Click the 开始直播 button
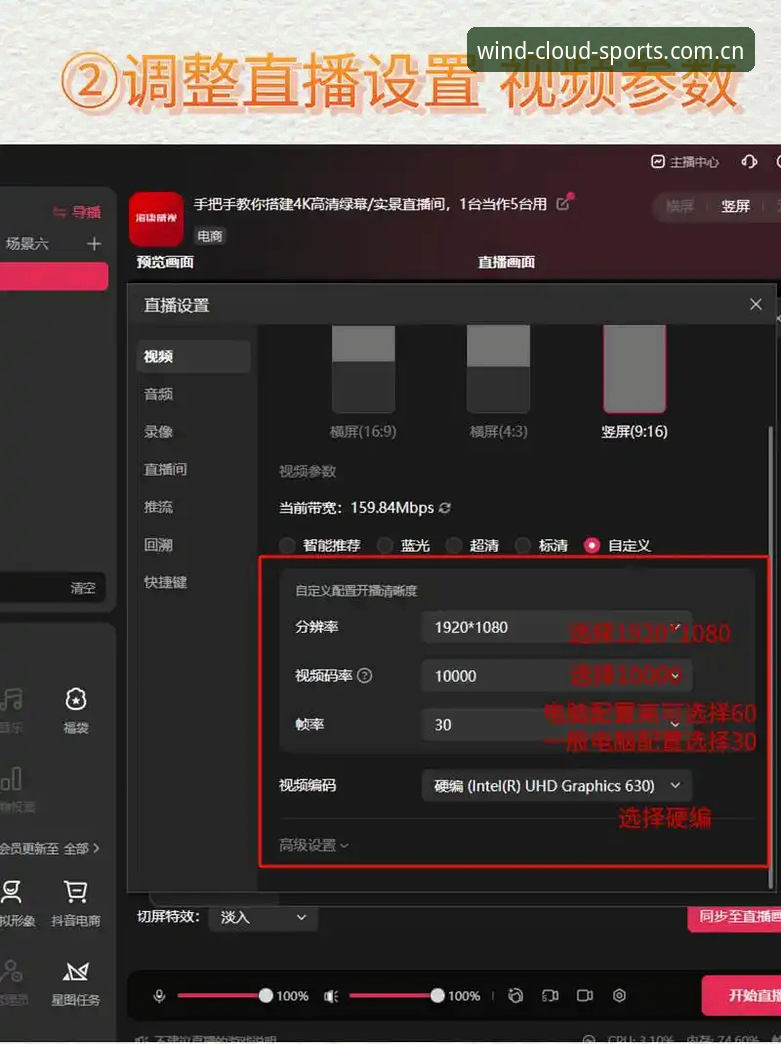The height and width of the screenshot is (1044, 781). pos(742,995)
